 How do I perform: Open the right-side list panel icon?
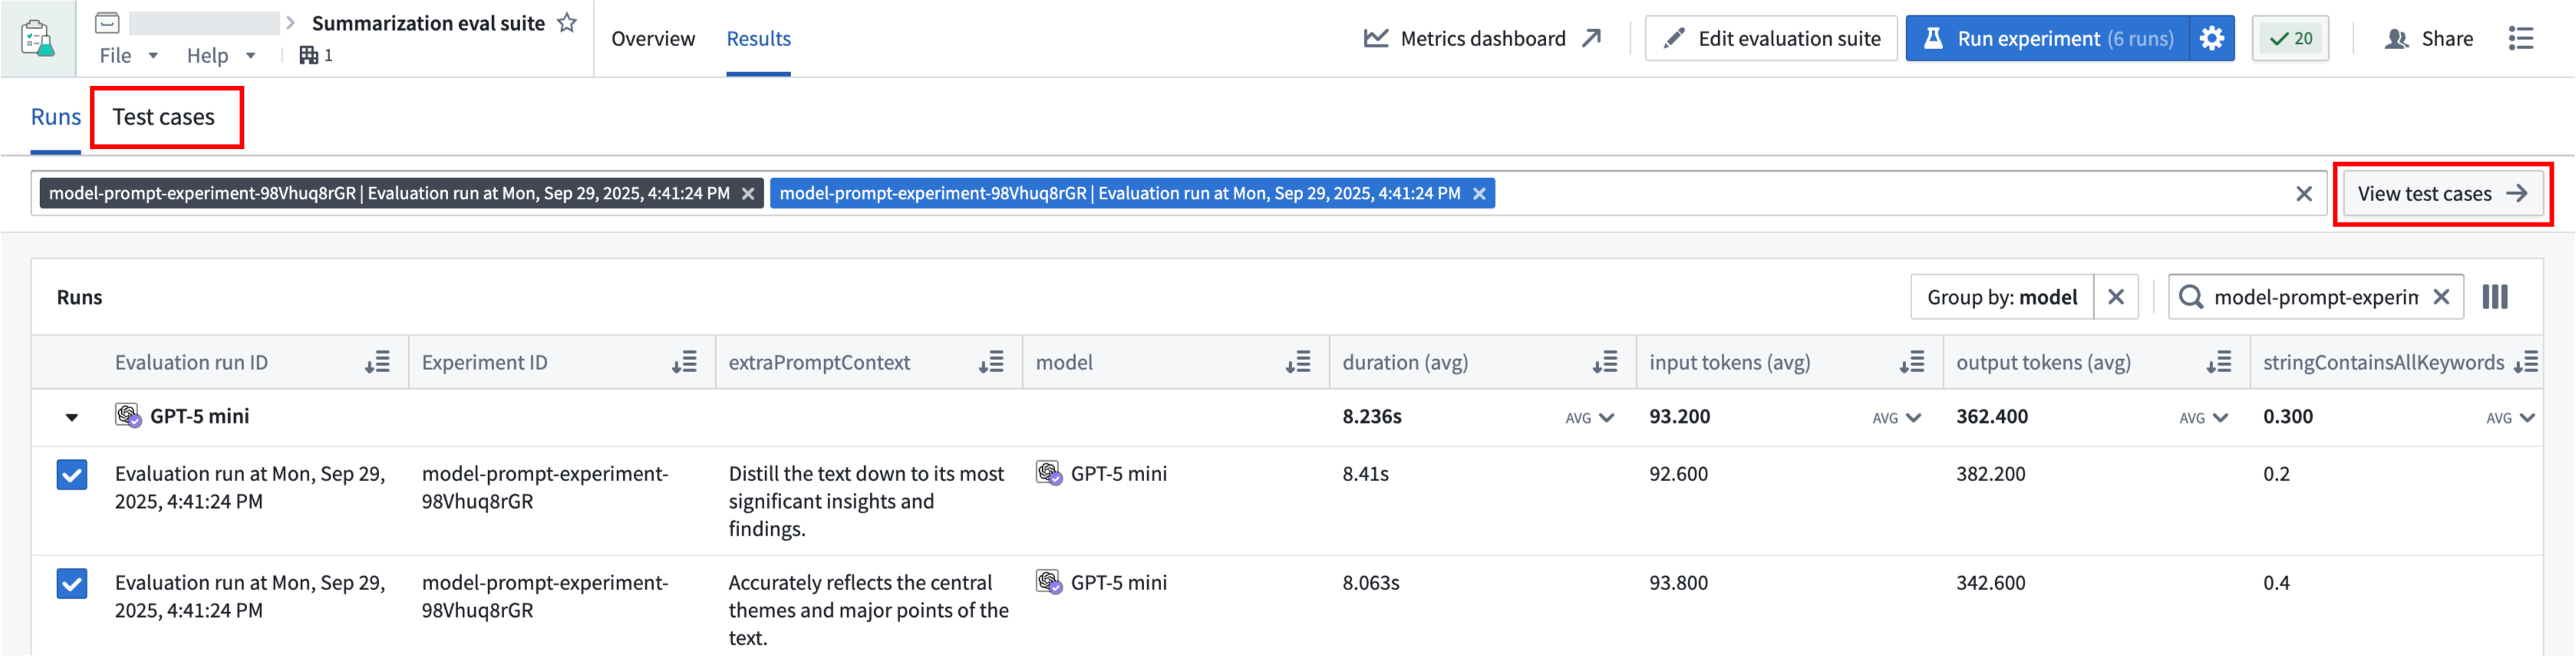click(x=2520, y=39)
